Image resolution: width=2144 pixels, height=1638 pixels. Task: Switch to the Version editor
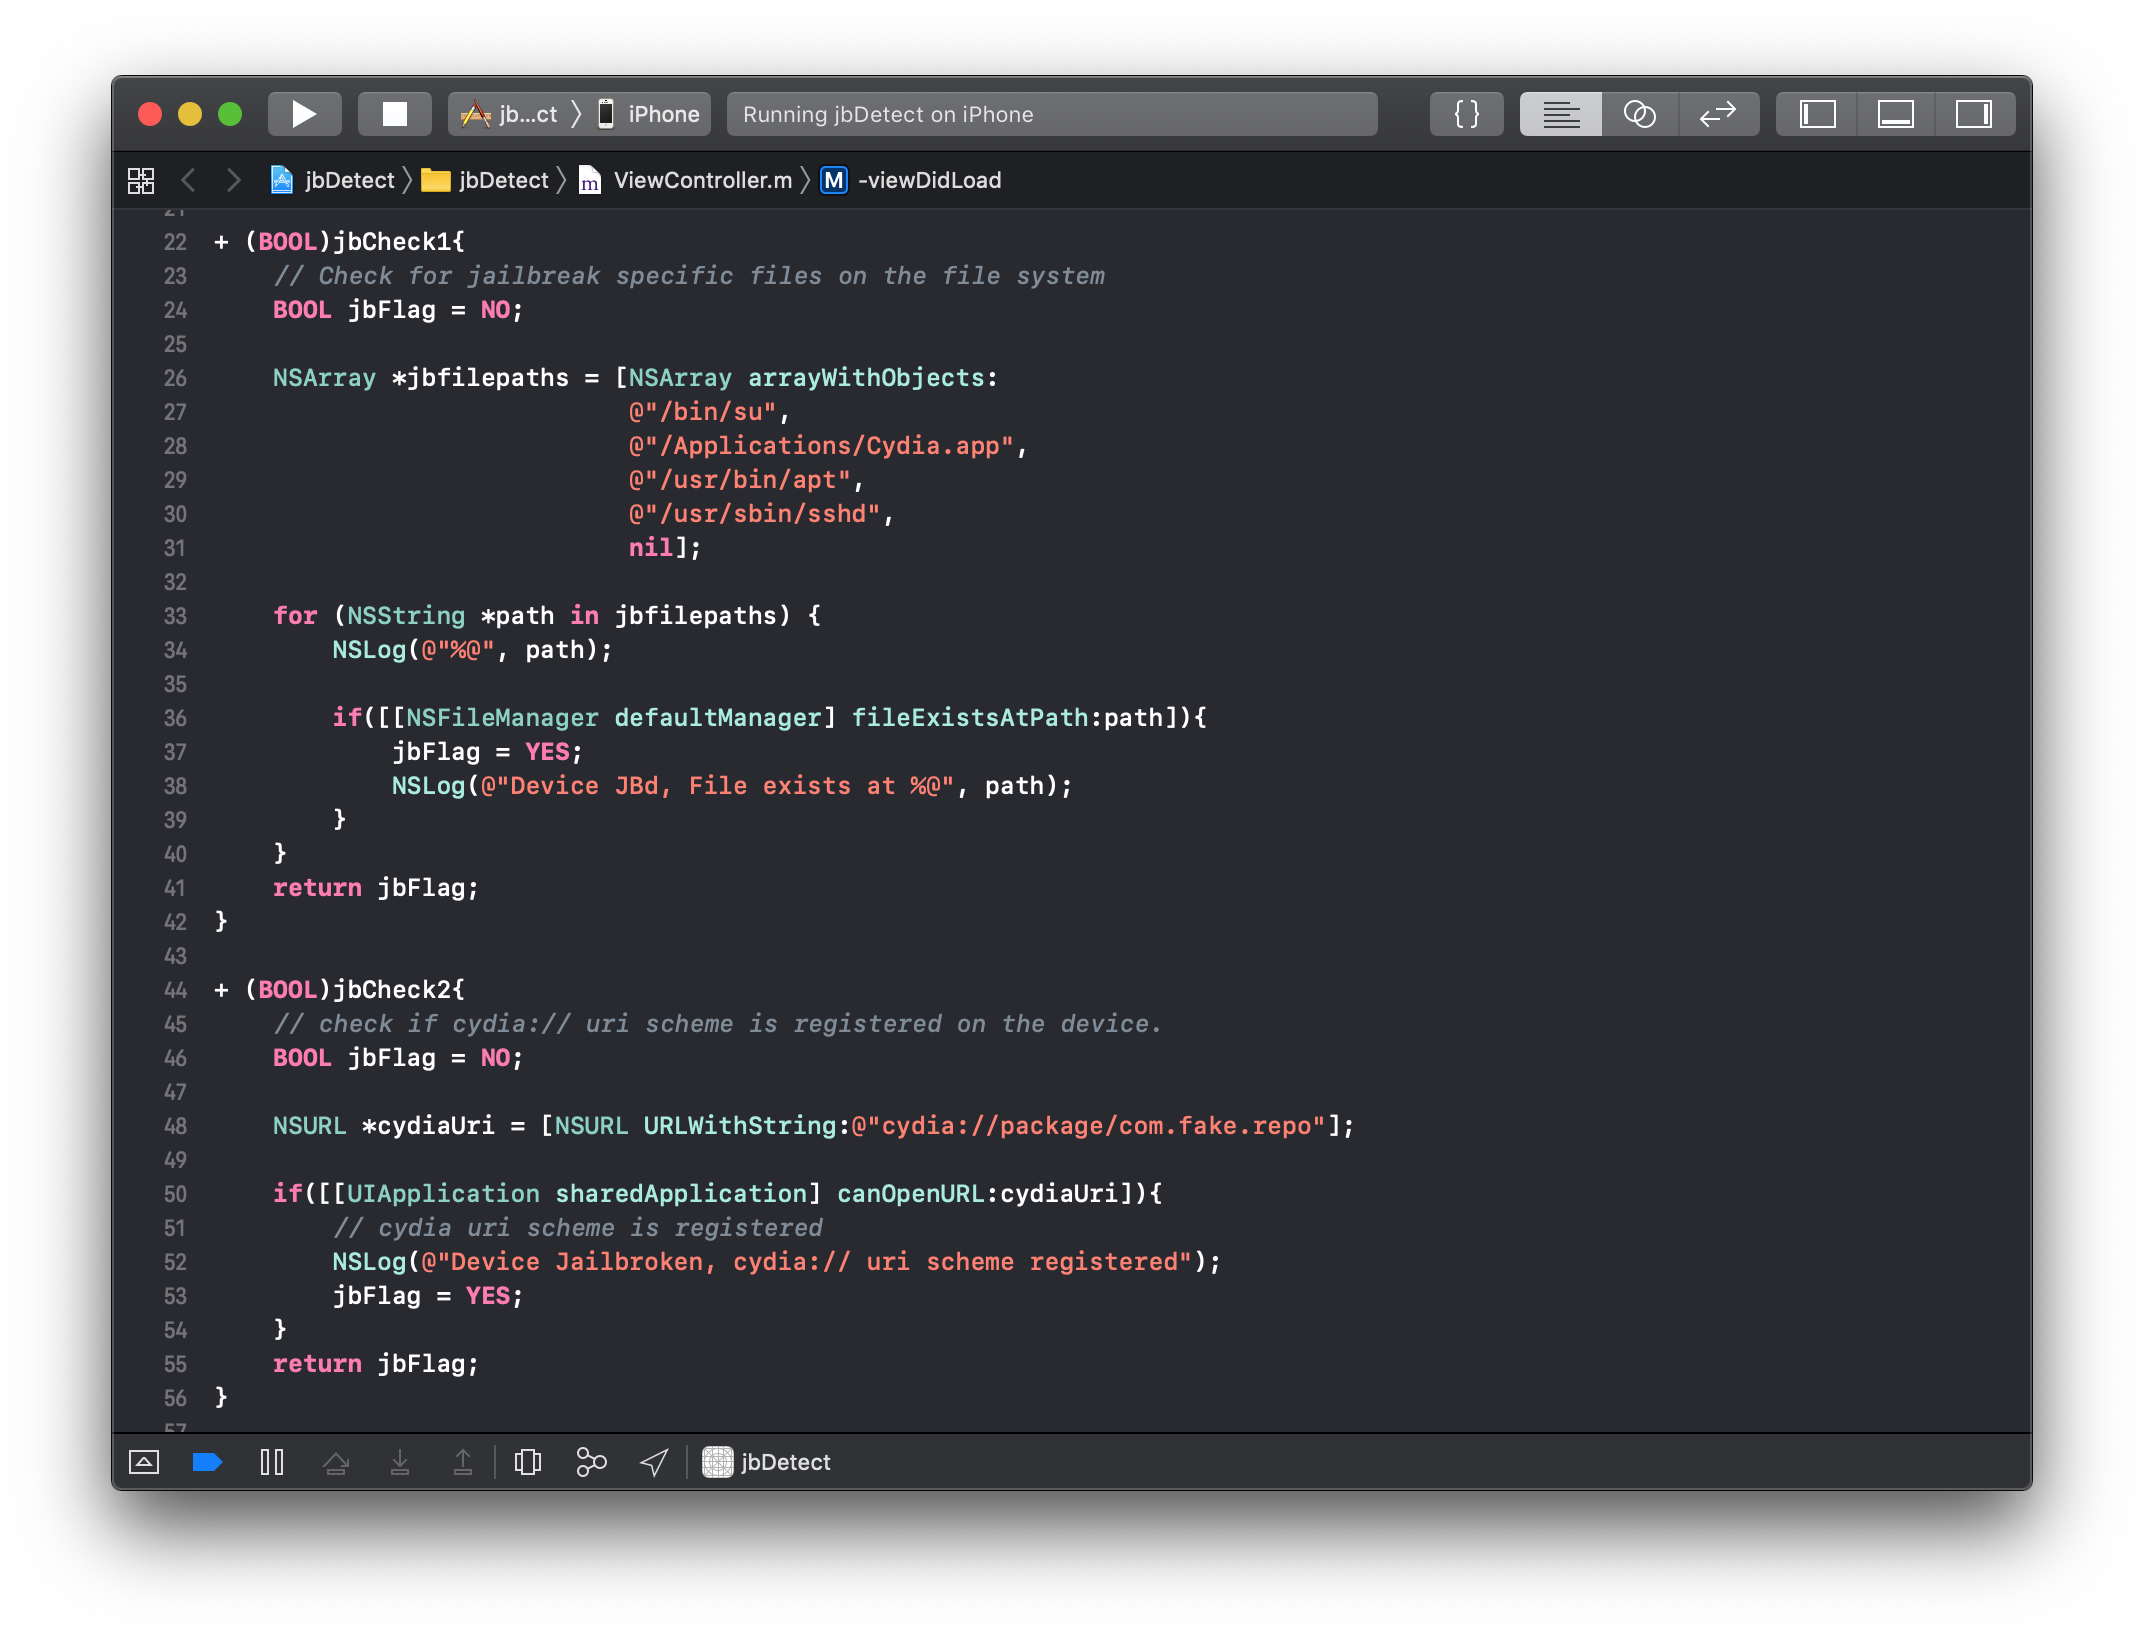[1719, 114]
